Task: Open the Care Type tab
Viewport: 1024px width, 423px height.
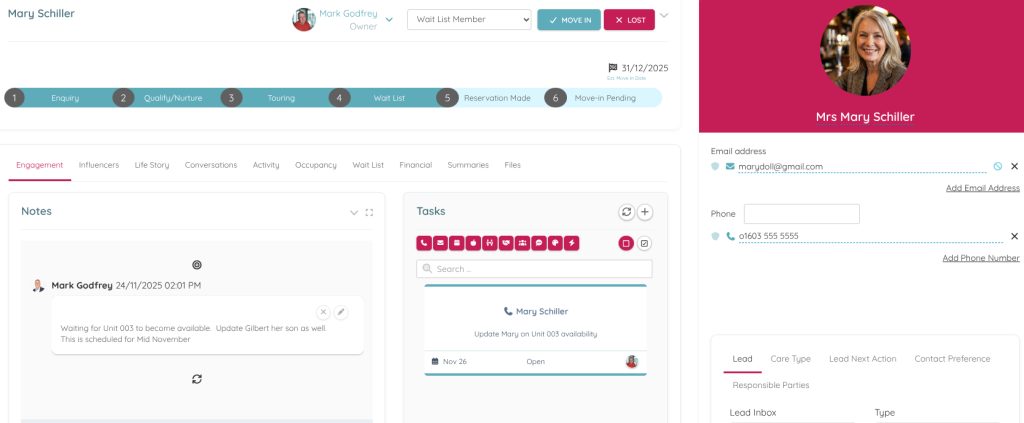Action: coord(790,358)
